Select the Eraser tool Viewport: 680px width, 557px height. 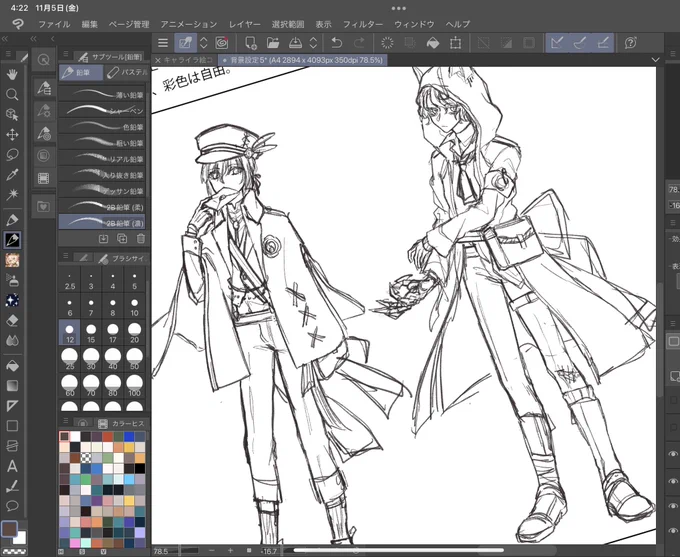pyautogui.click(x=12, y=321)
